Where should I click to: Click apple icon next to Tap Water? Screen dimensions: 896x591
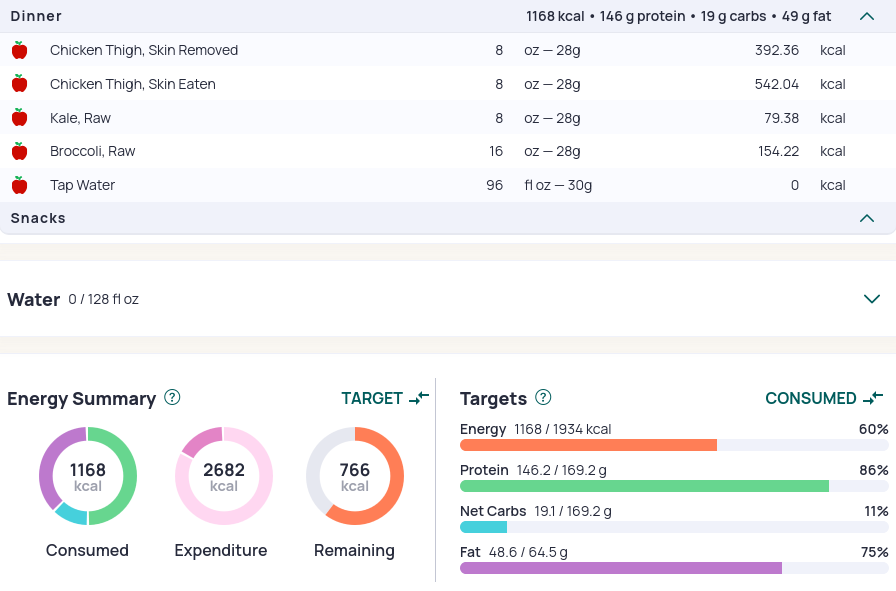tap(19, 185)
